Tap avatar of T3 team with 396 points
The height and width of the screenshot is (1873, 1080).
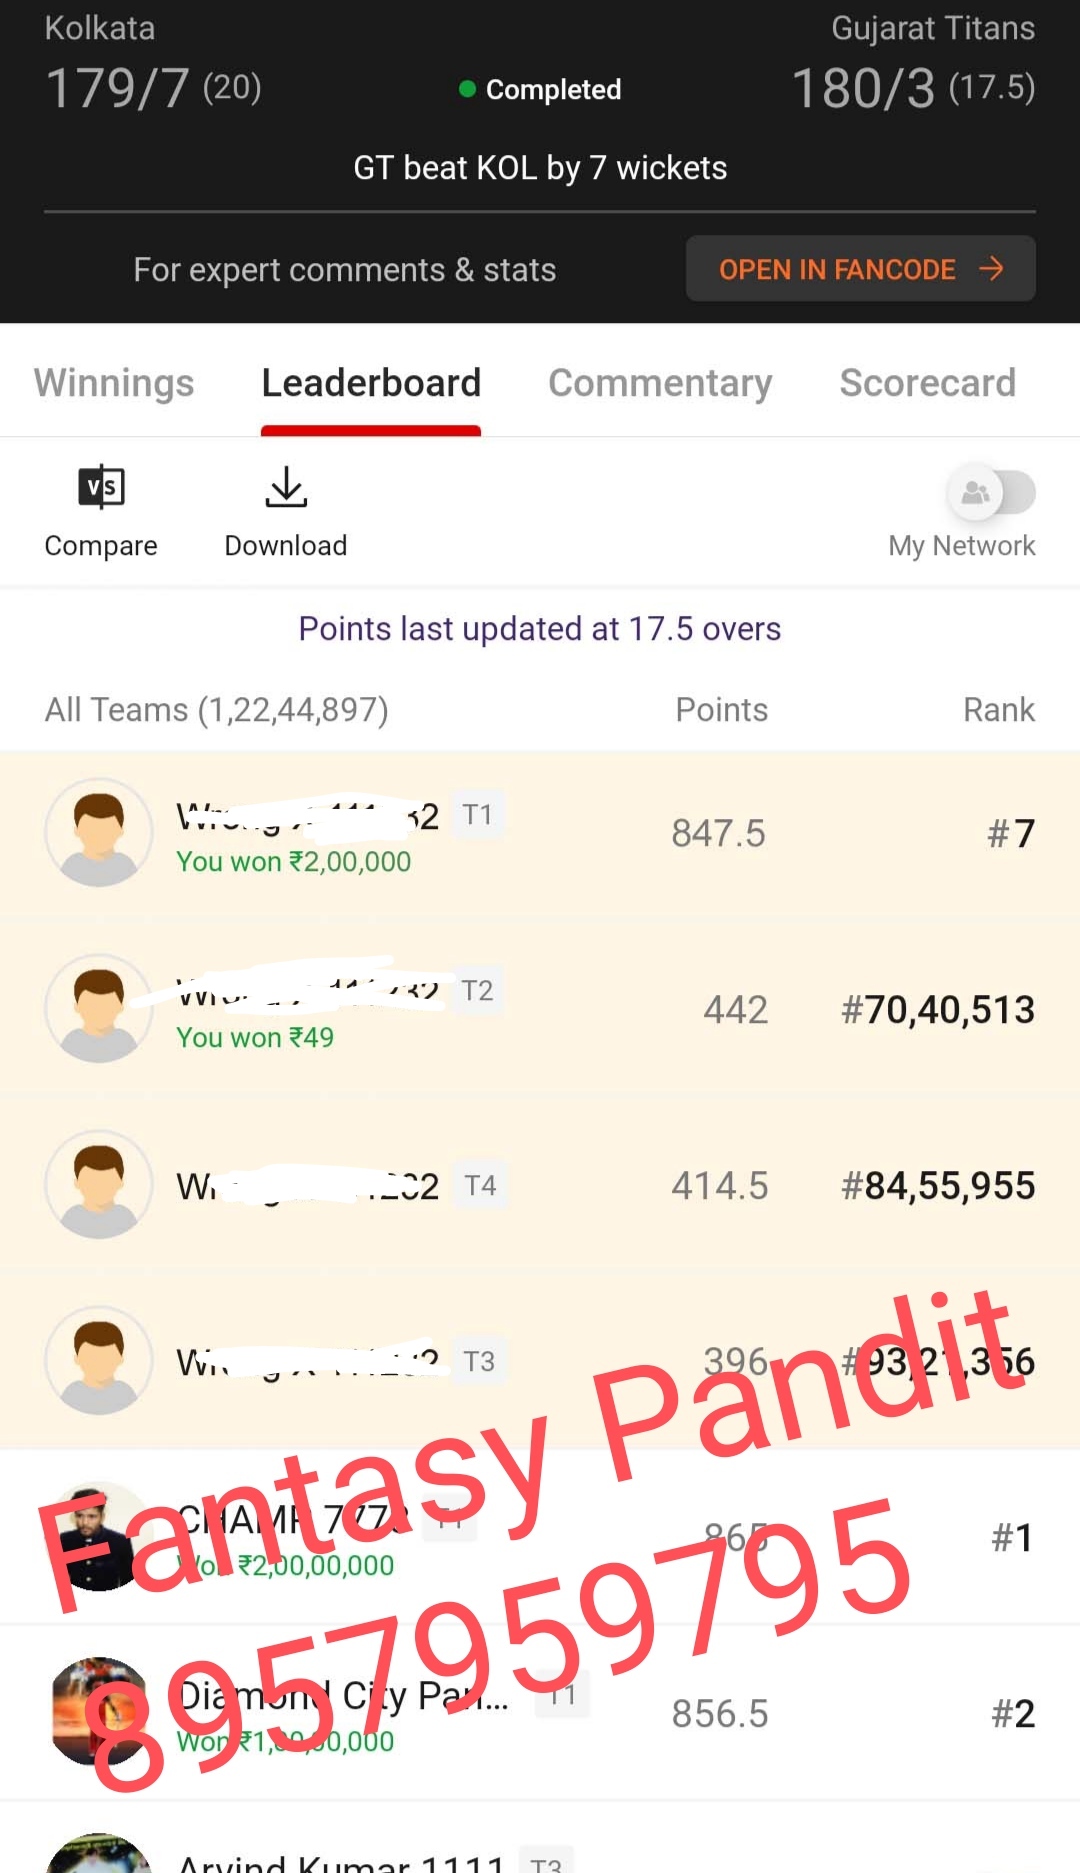point(98,1361)
